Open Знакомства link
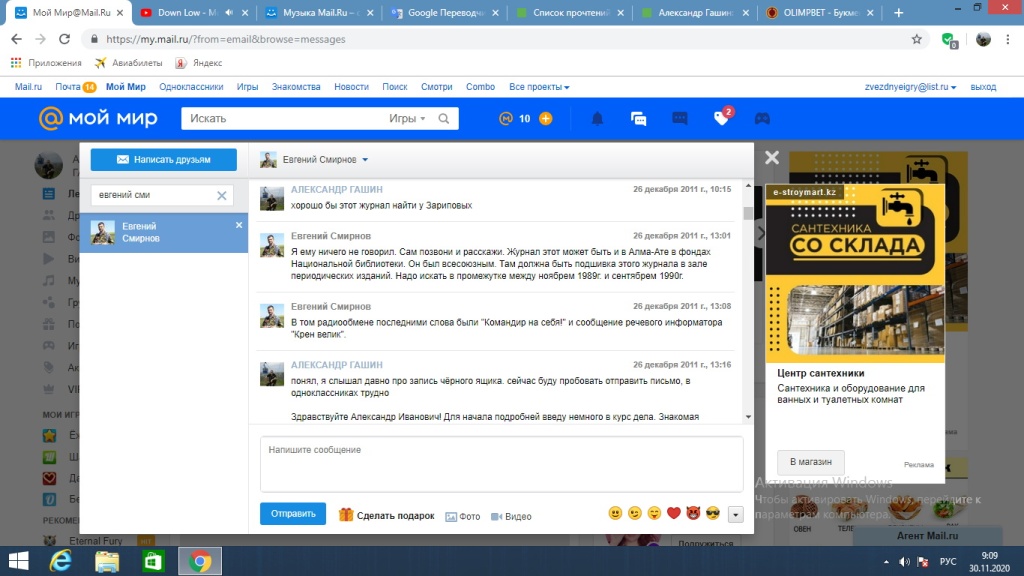The height and width of the screenshot is (576, 1024). tap(296, 87)
